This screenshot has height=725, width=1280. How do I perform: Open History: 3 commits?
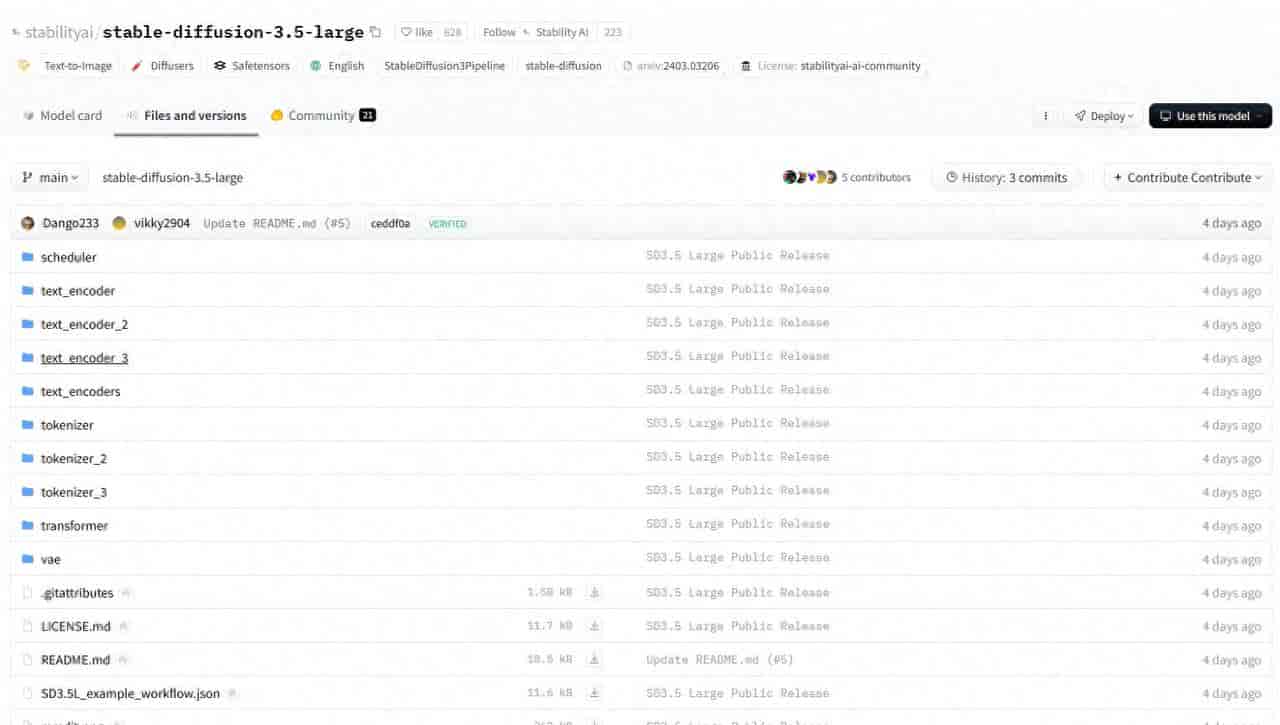click(1006, 178)
